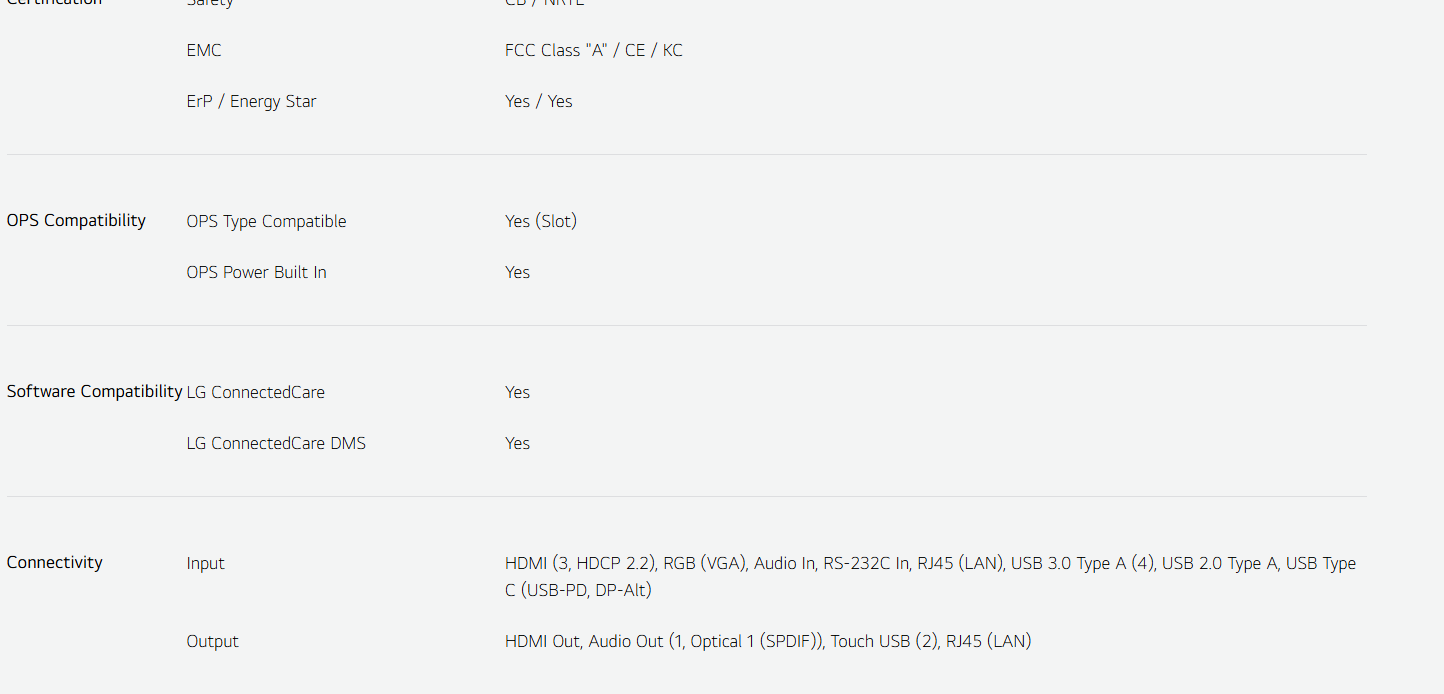Select the "Yes (Slot)" value text
This screenshot has height=694, width=1444.
coord(540,221)
